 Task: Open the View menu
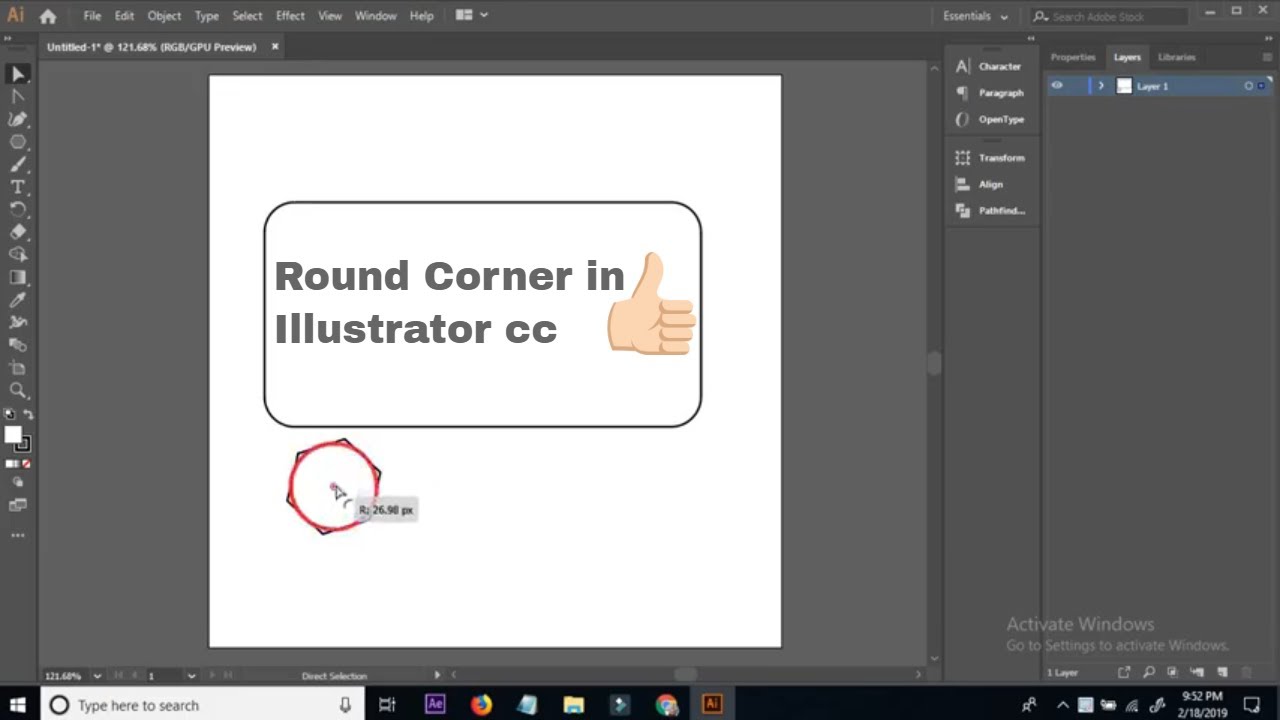tap(330, 16)
